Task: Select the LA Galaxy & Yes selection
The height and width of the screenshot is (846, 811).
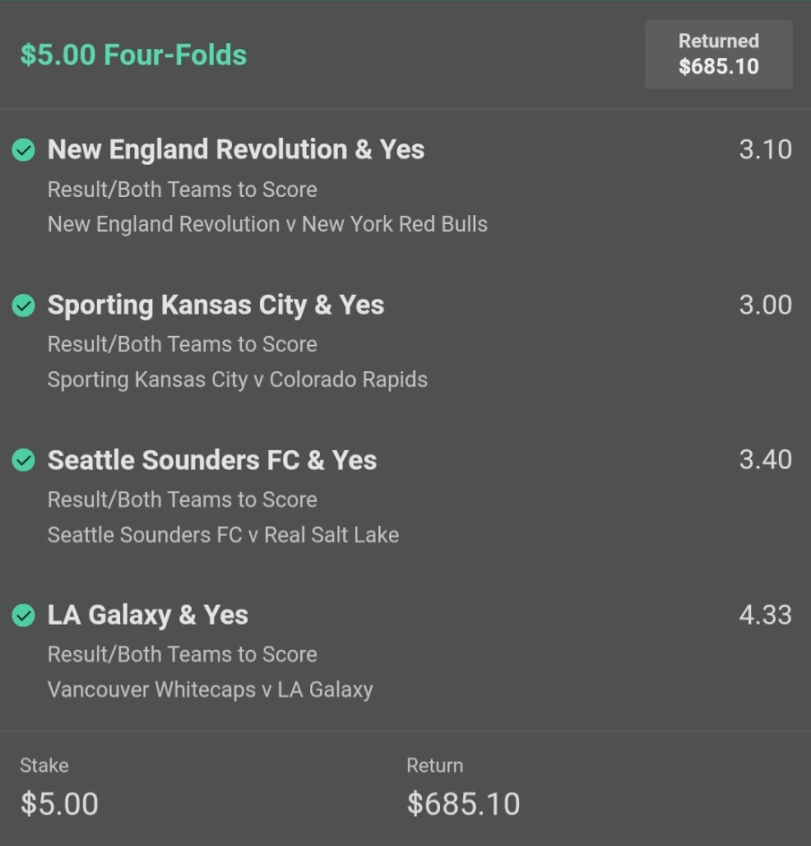Action: coord(148,615)
